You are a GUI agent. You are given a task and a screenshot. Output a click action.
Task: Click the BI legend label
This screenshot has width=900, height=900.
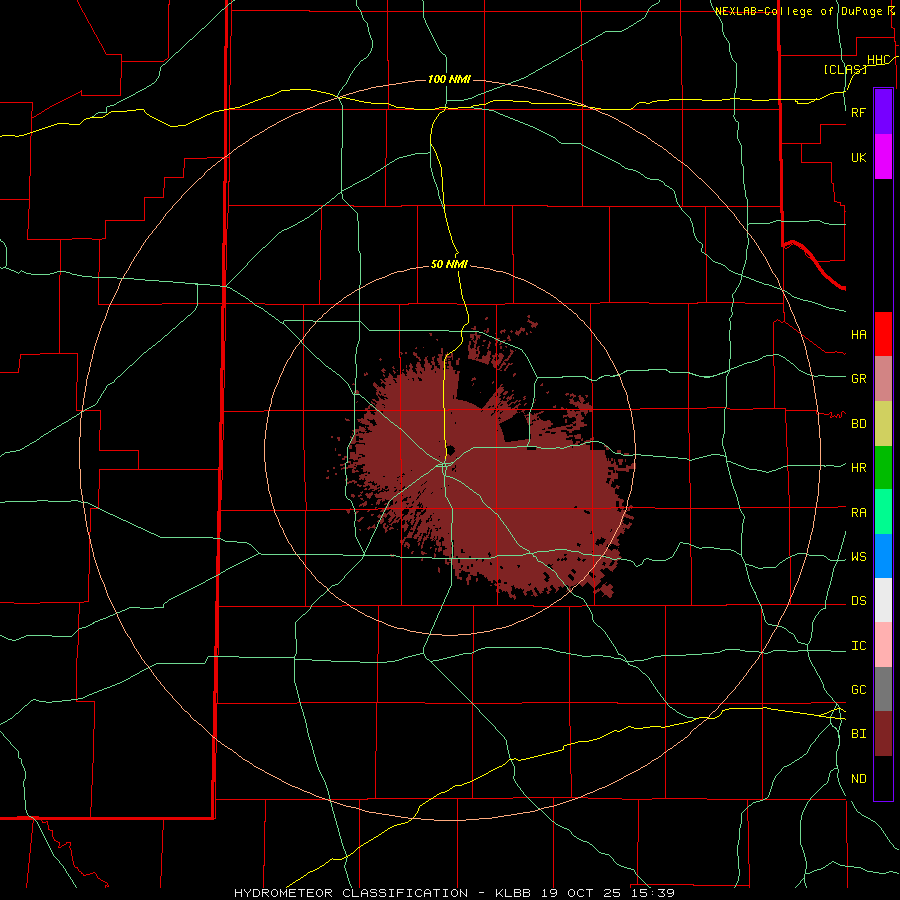(x=859, y=734)
